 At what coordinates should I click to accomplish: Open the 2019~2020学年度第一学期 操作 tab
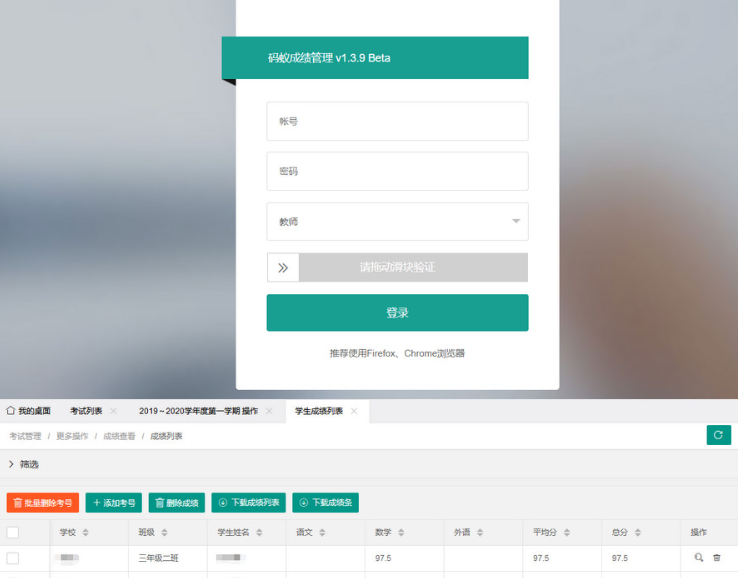pos(198,411)
